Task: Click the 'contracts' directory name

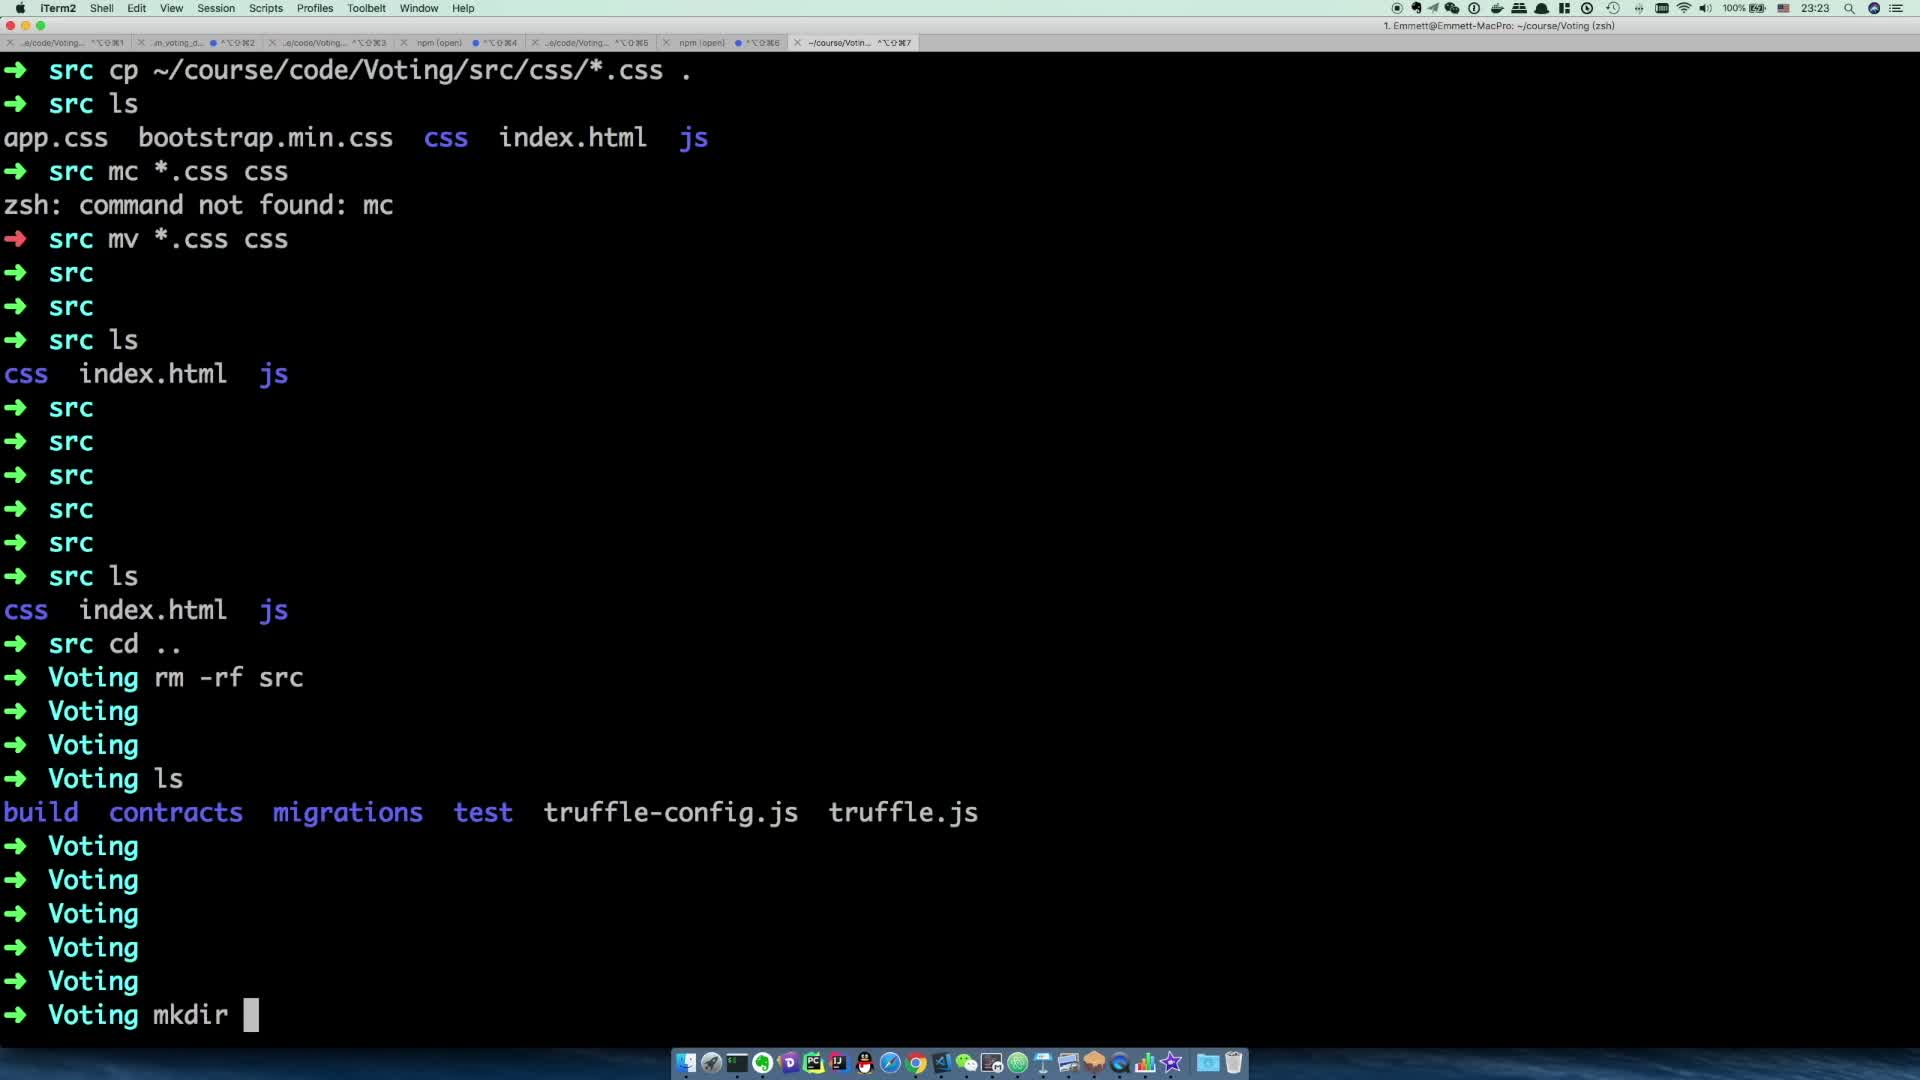Action: click(x=176, y=812)
